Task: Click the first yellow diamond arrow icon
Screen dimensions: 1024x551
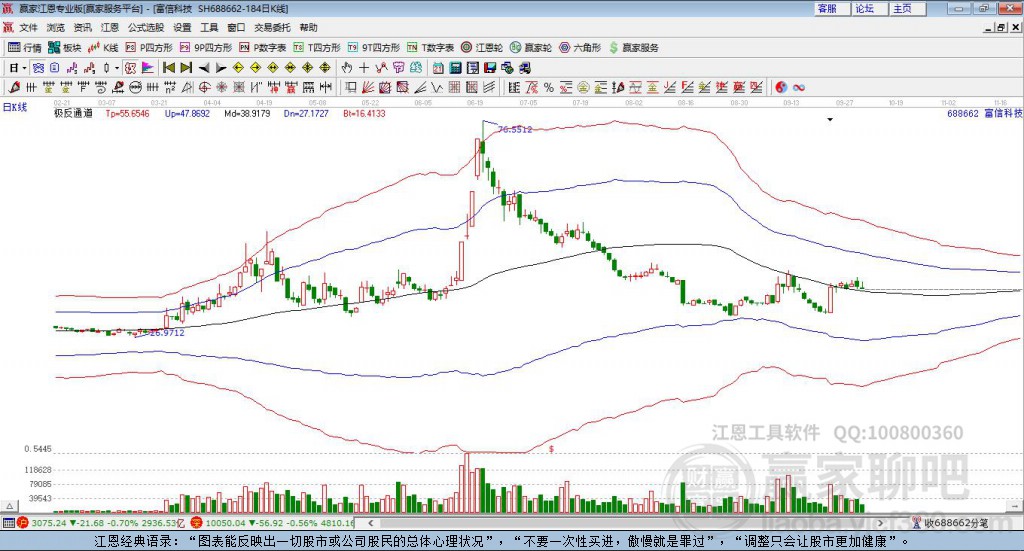Action: [x=238, y=68]
